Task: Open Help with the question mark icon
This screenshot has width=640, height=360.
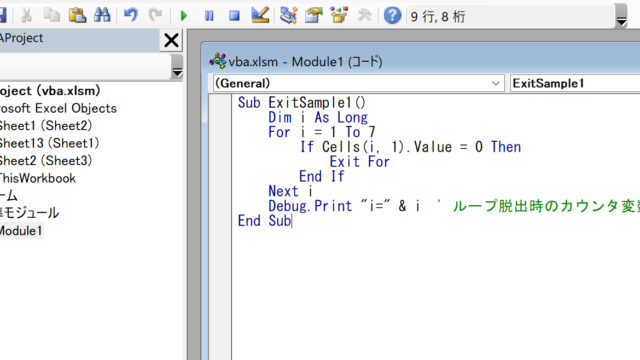Action: point(392,16)
